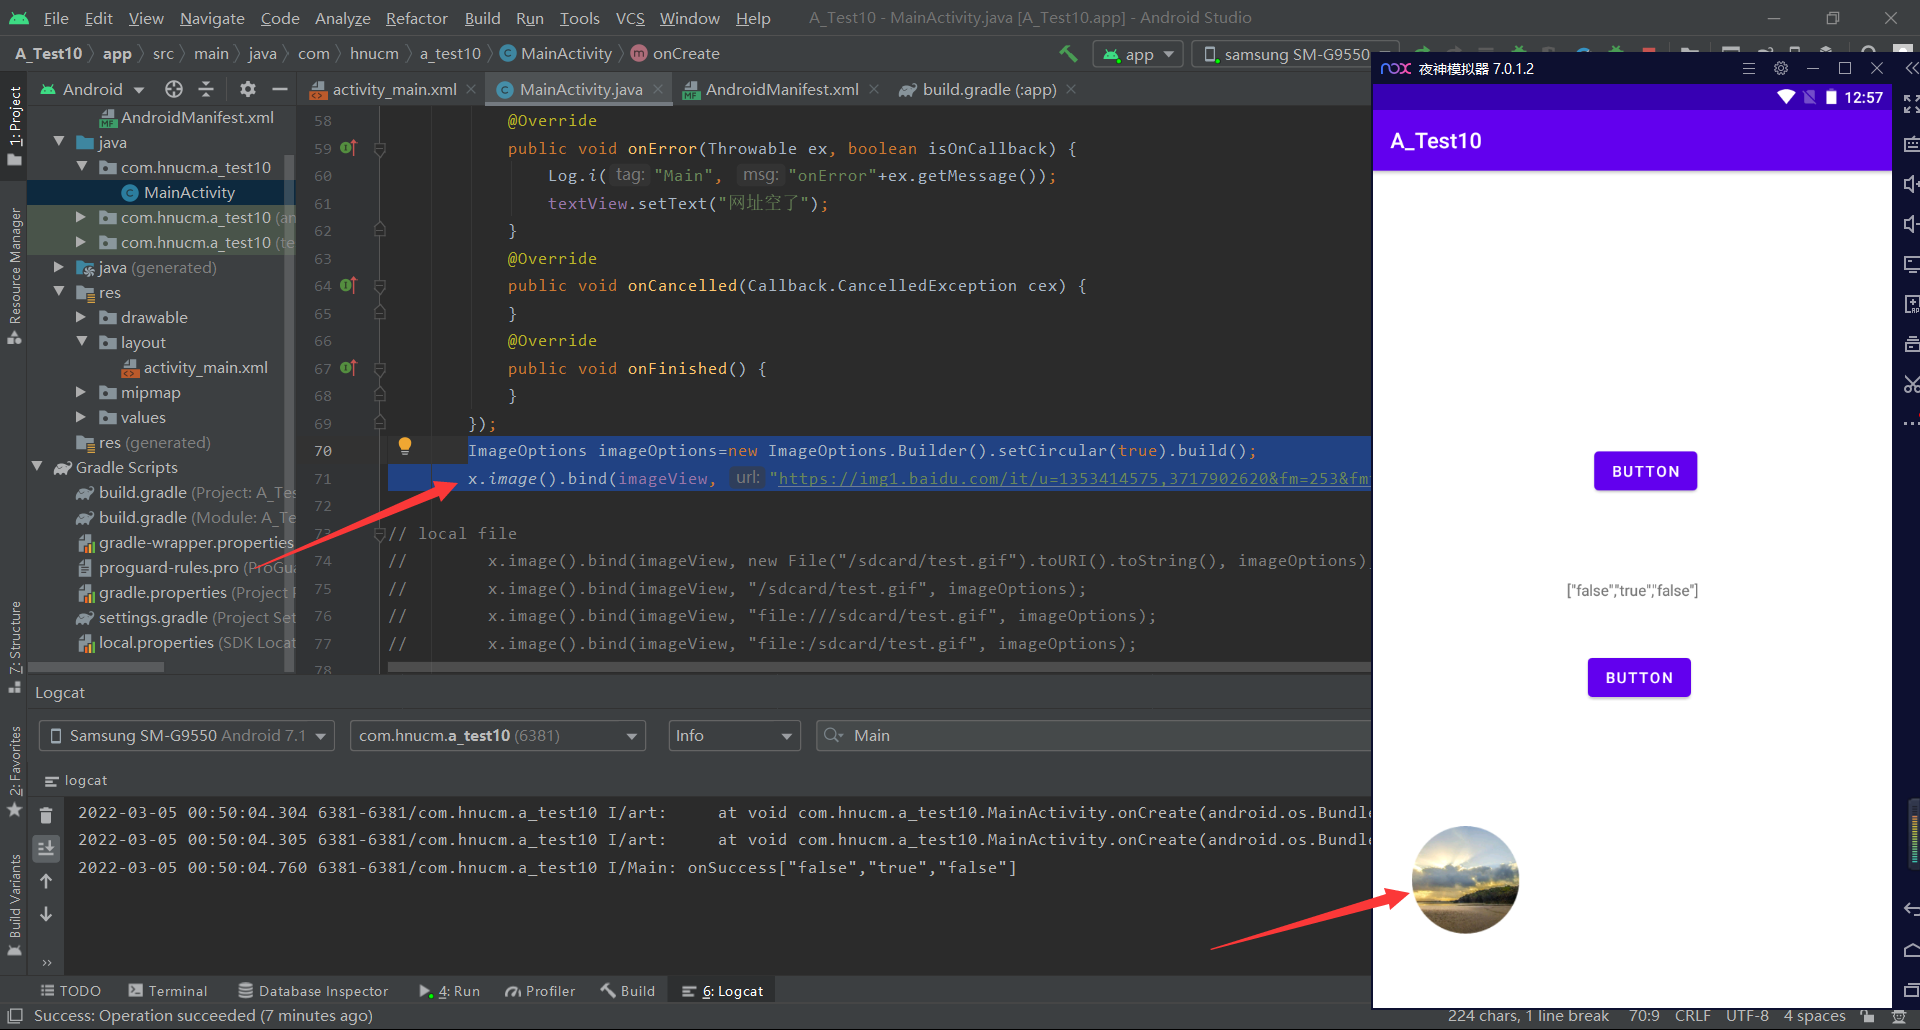Open the VCS menu
Viewport: 1920px width, 1030px height.
point(630,18)
